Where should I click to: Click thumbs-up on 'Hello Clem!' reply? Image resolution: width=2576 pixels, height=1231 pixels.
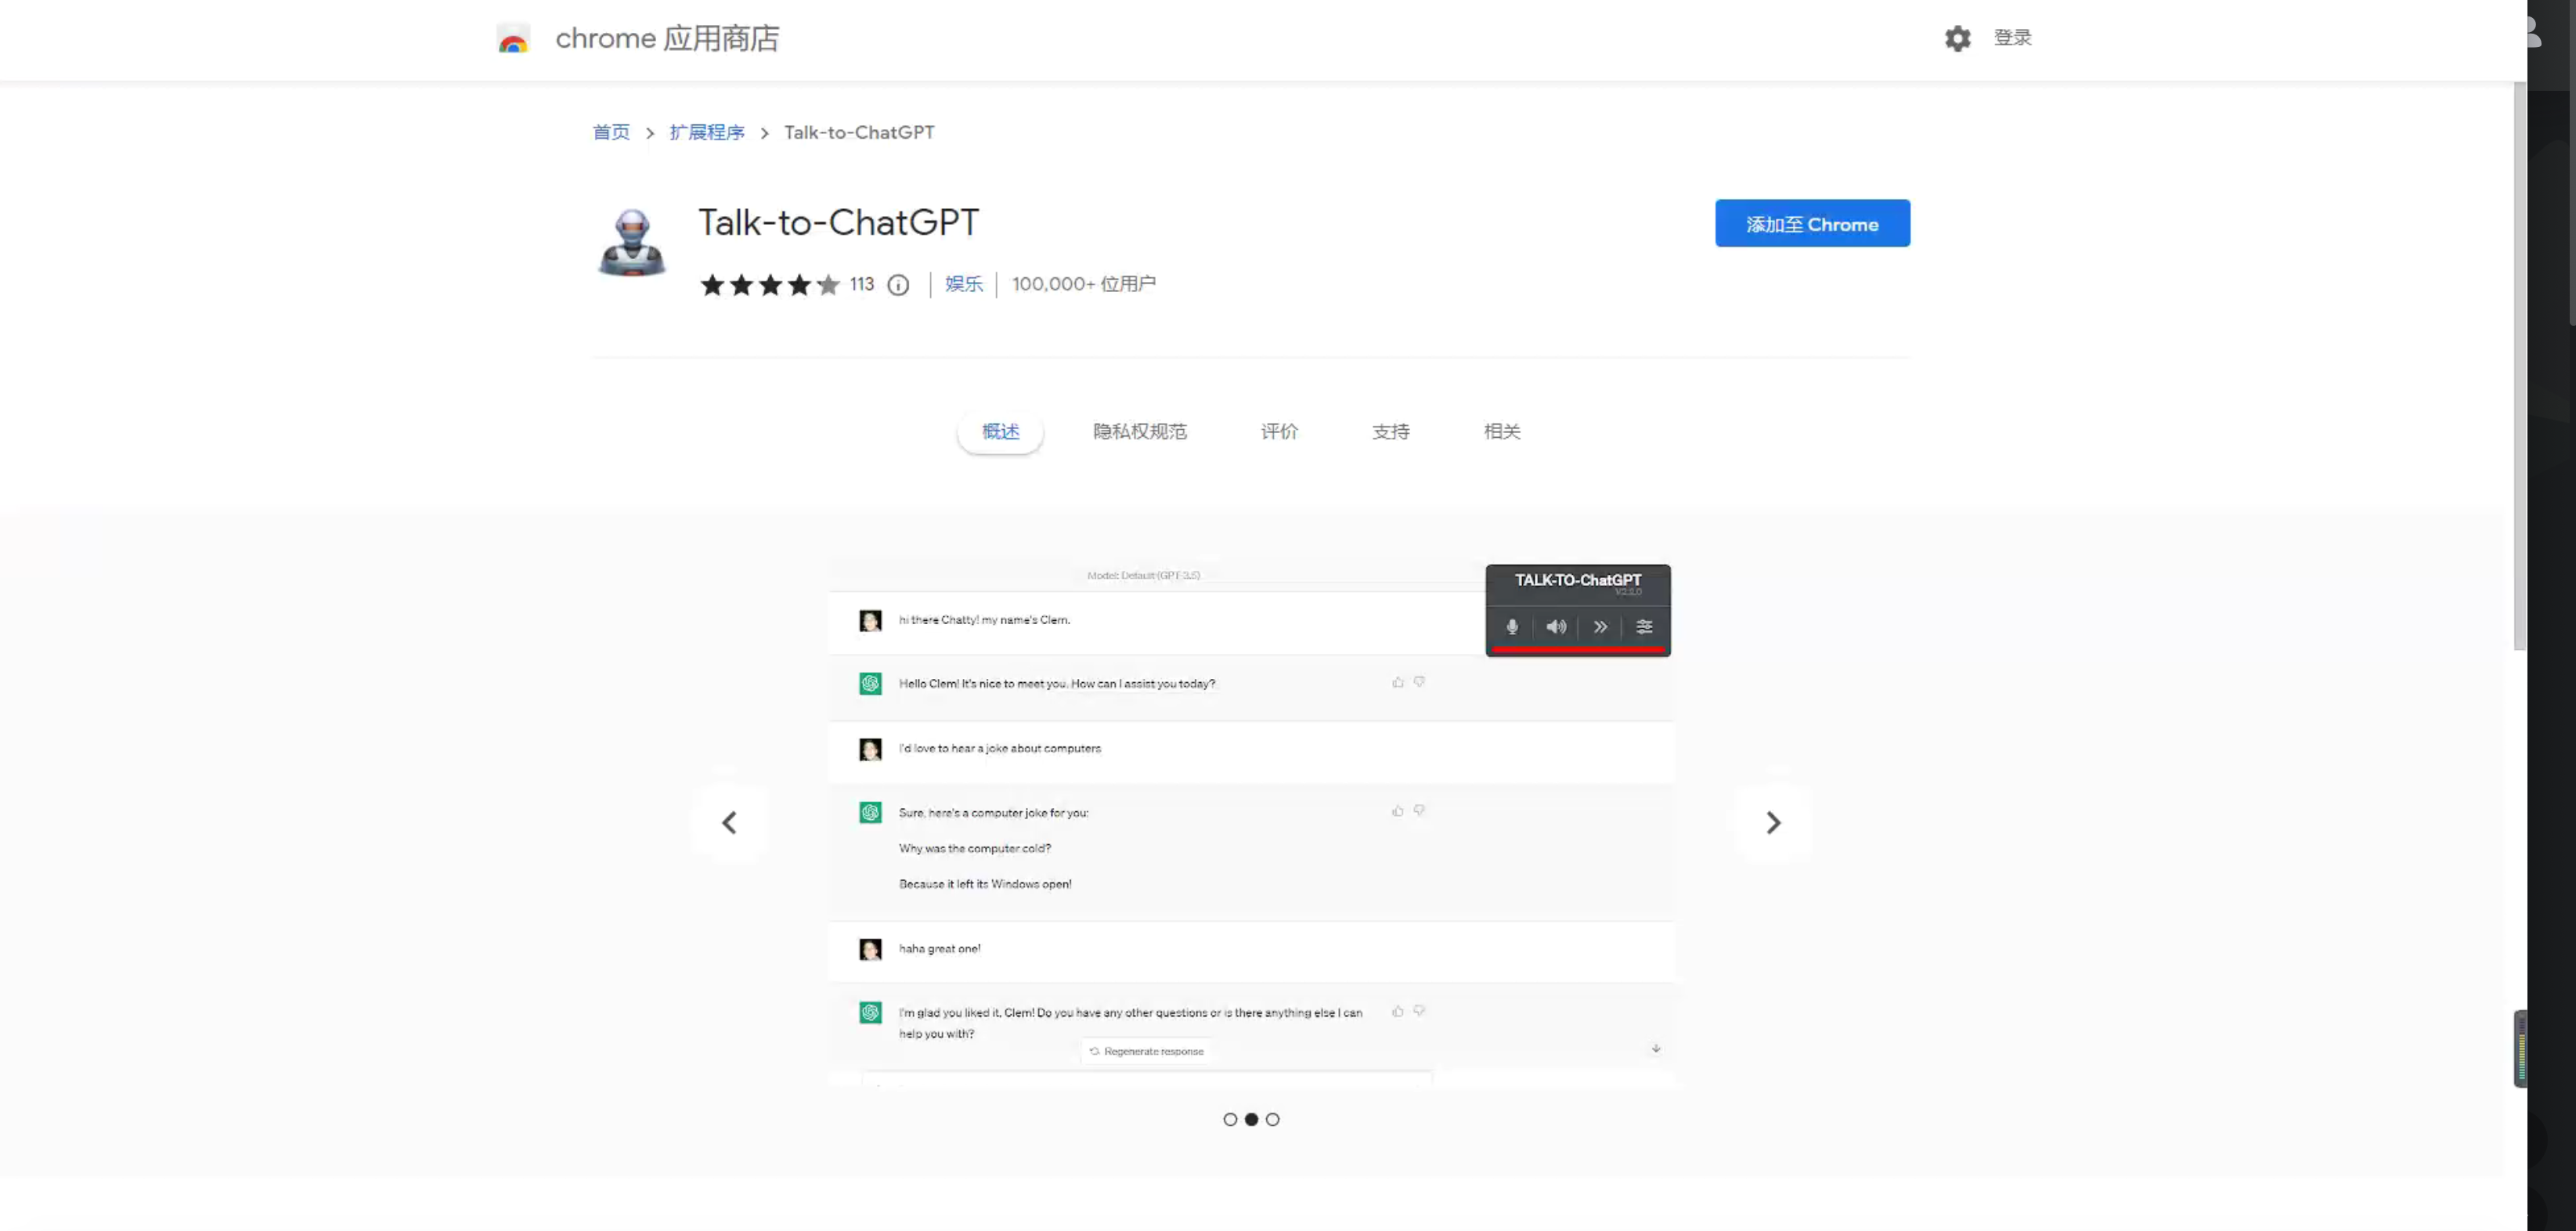click(1397, 682)
